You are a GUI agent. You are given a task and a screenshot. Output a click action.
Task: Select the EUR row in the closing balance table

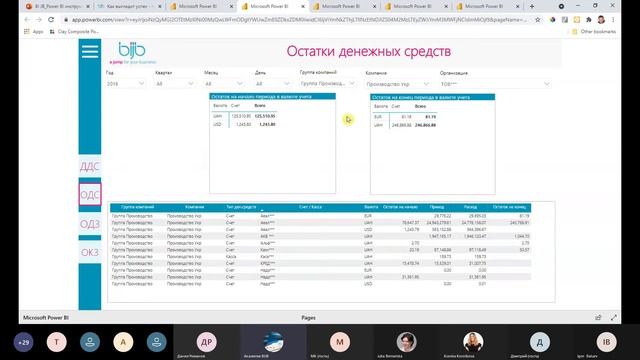pos(404,117)
